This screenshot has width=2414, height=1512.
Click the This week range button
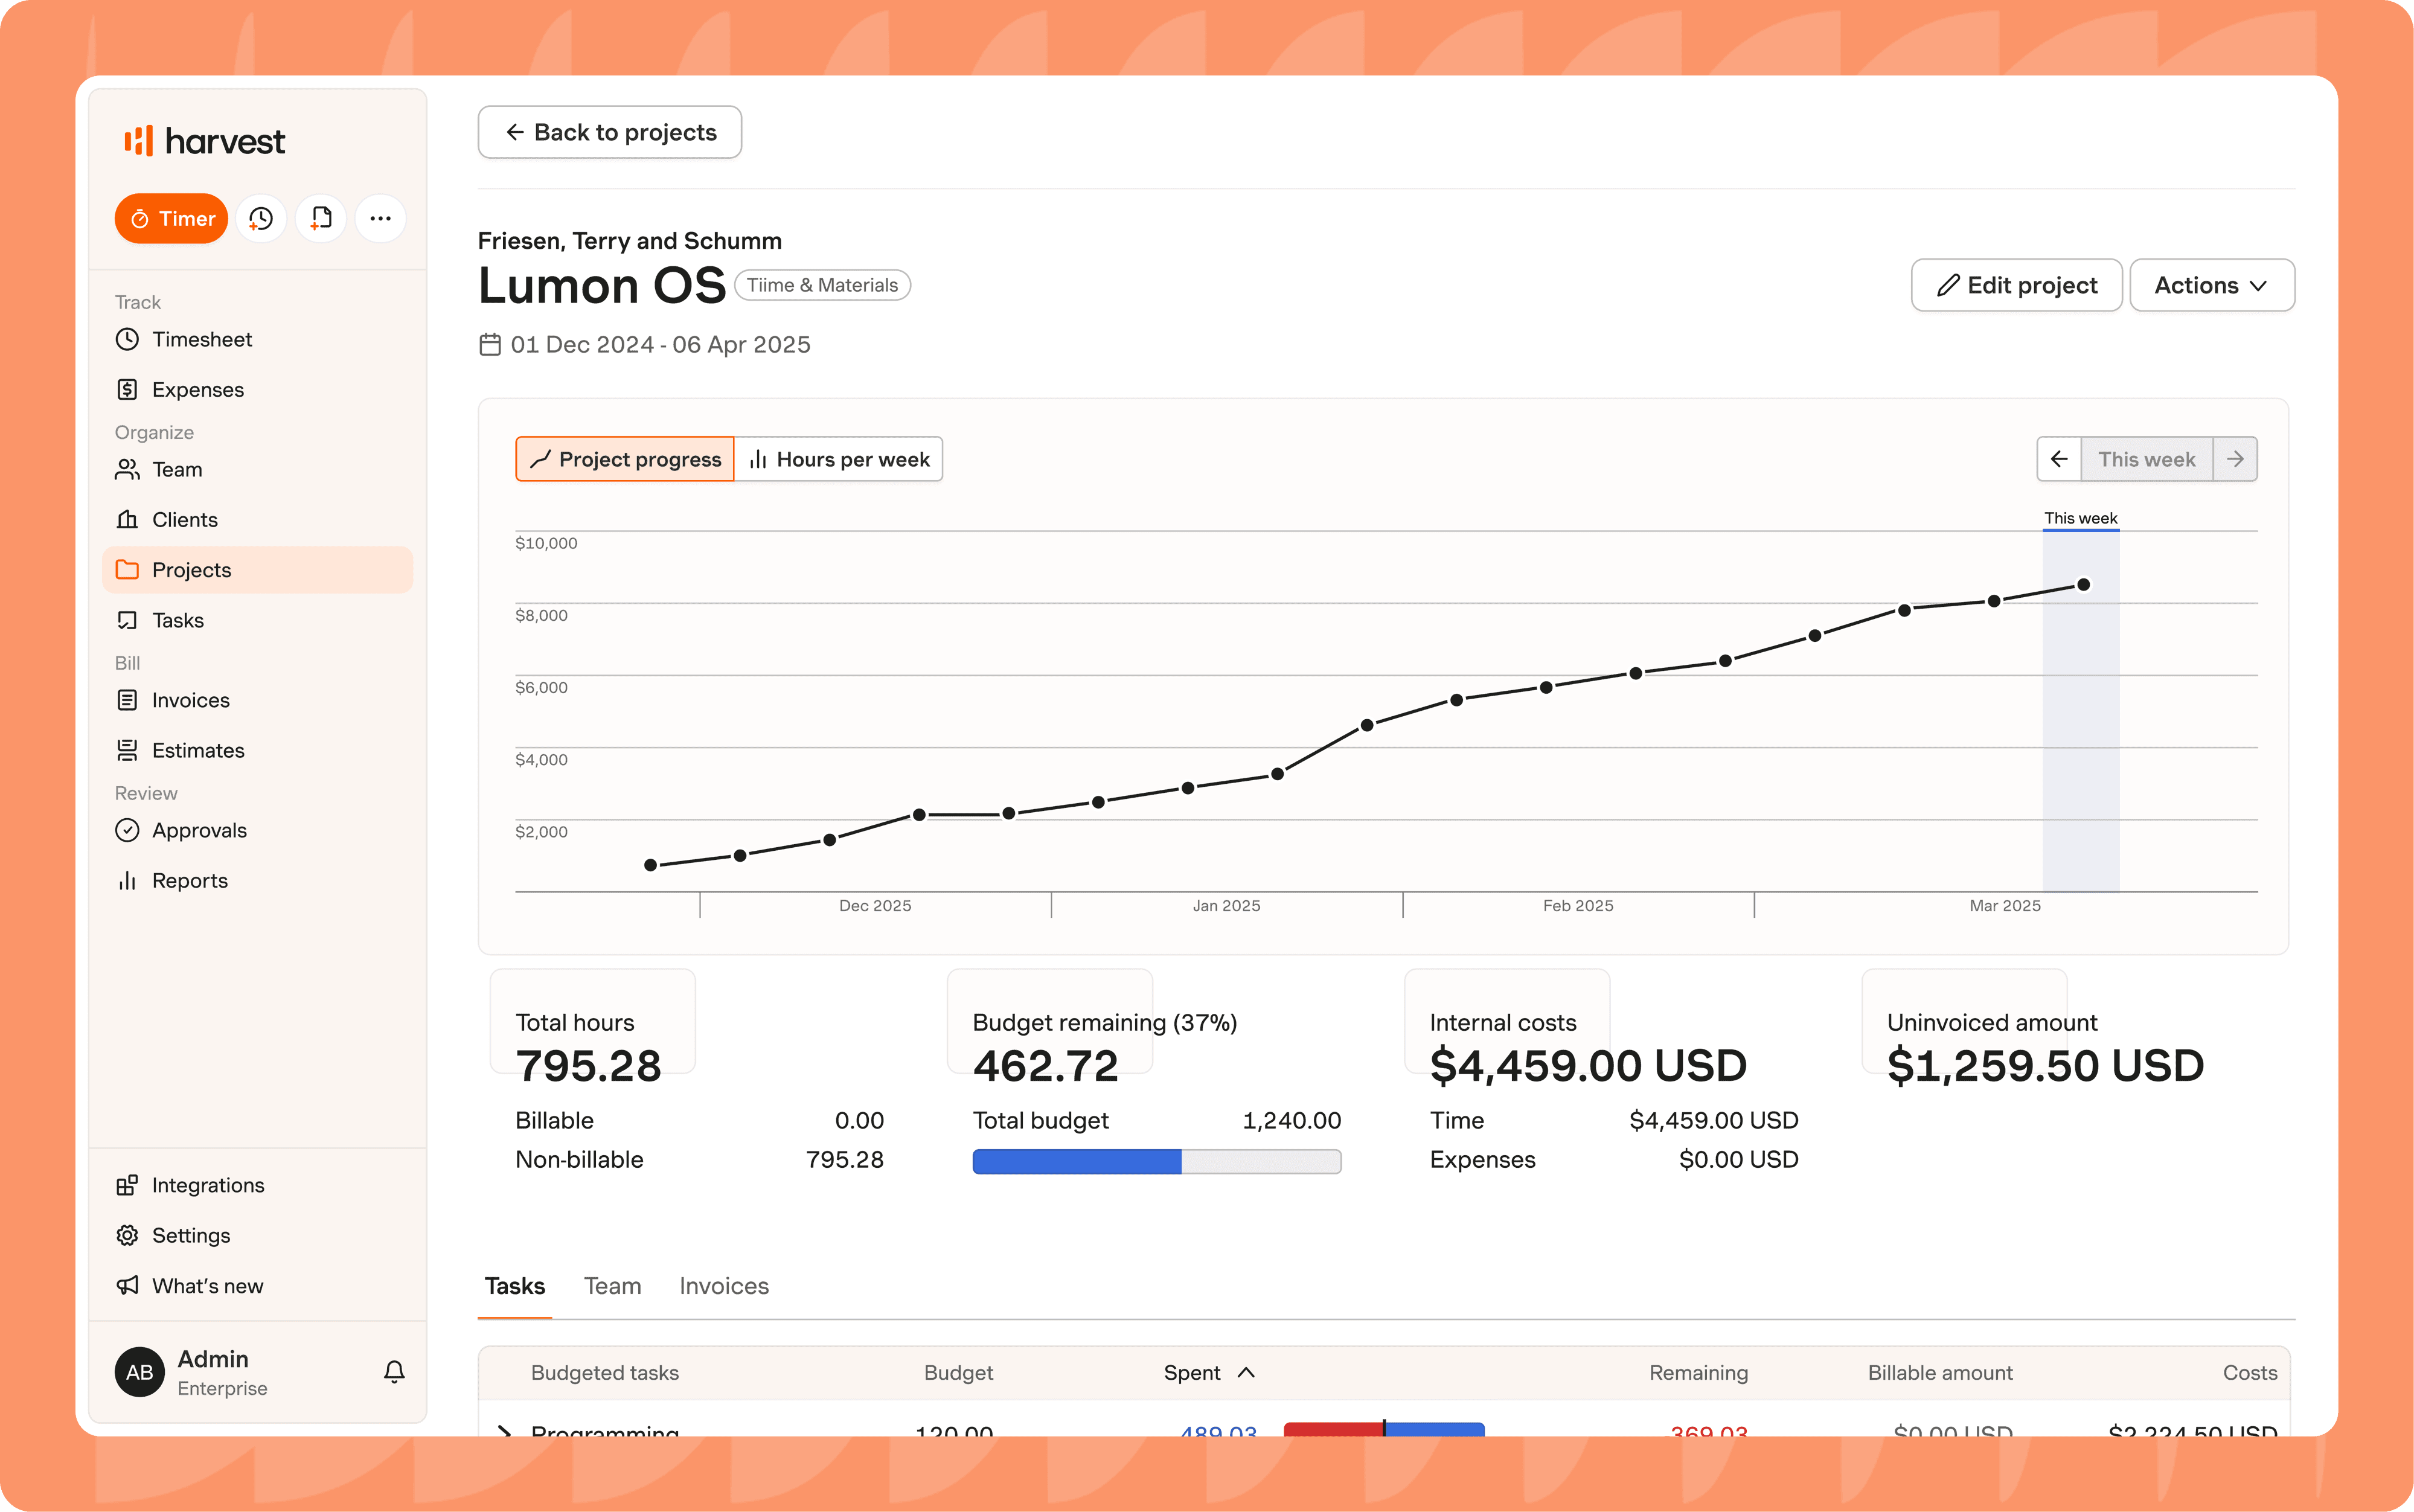(x=2146, y=459)
